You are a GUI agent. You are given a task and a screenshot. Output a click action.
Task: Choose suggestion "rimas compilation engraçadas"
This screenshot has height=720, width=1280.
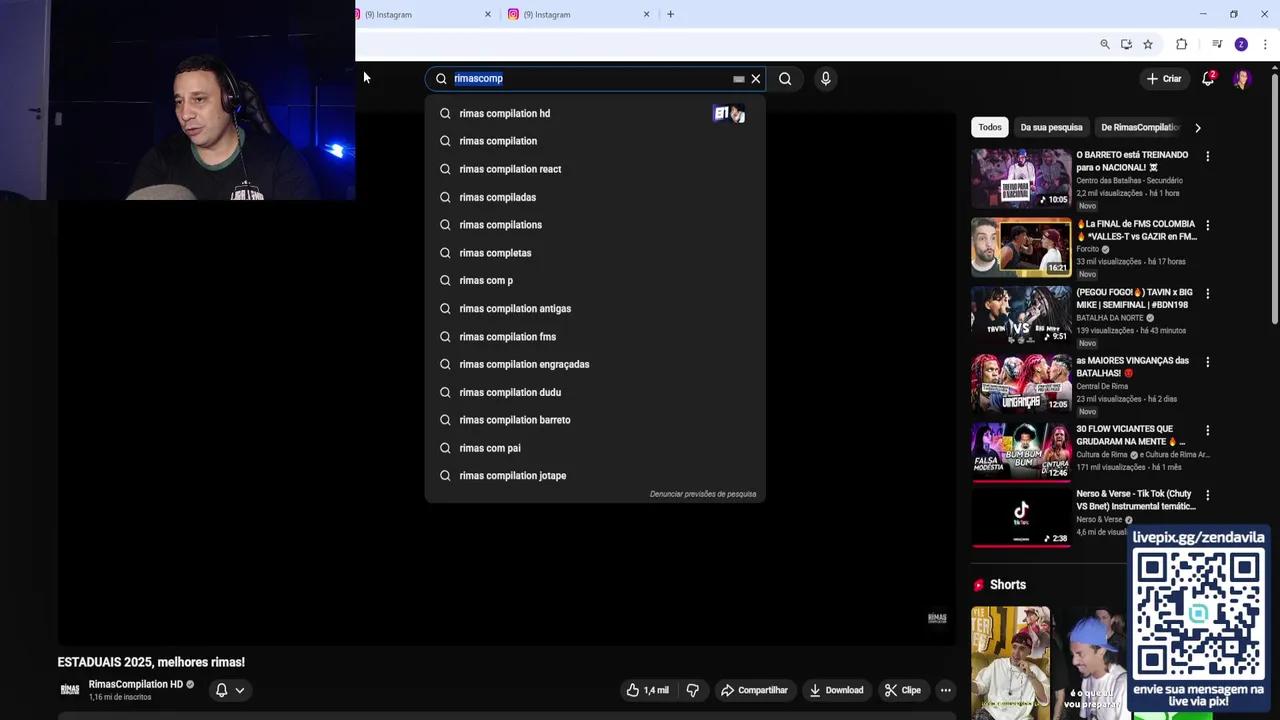click(595, 364)
